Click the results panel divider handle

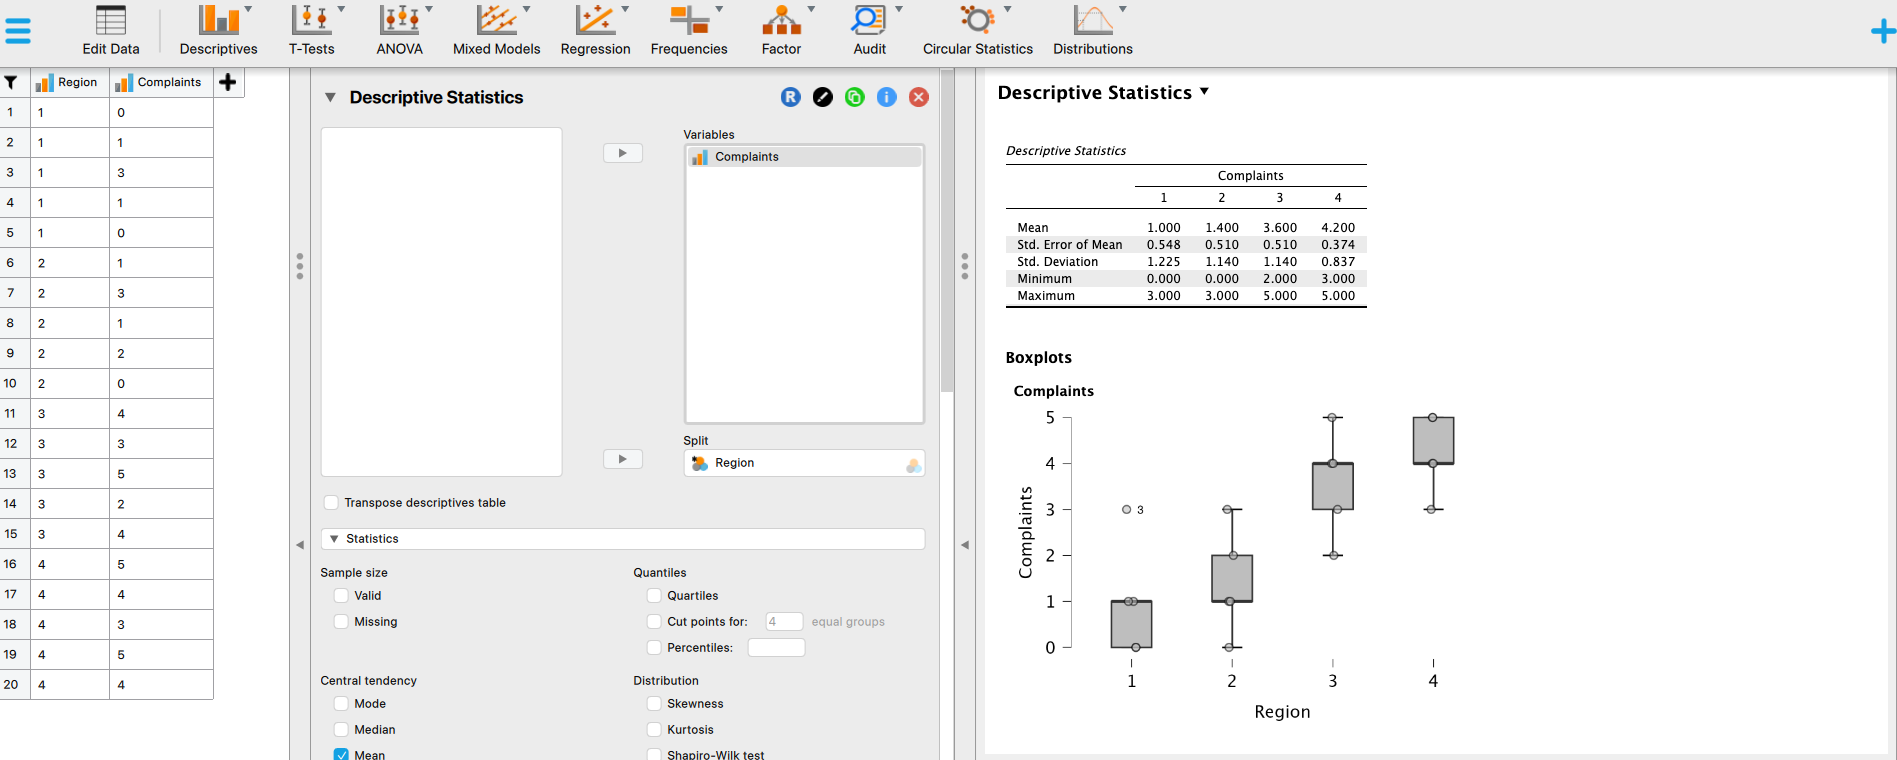[x=965, y=266]
